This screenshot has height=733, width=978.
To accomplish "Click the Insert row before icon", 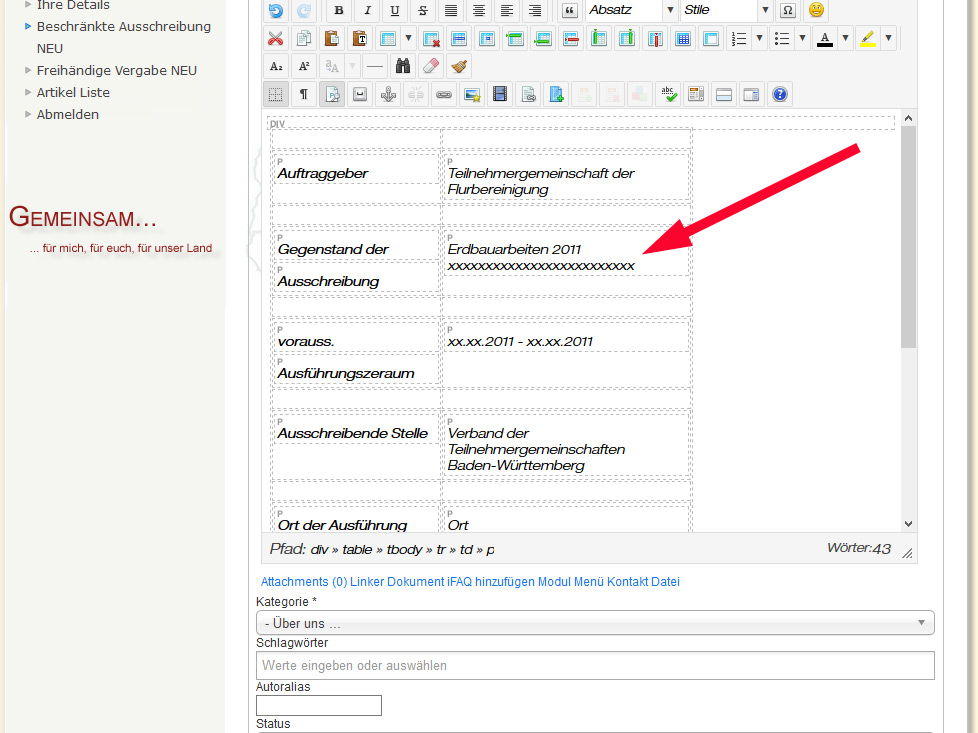I will pos(515,39).
